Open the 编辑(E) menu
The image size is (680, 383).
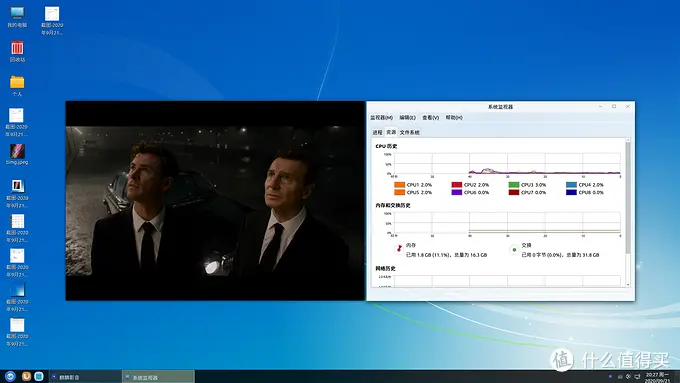coord(407,118)
